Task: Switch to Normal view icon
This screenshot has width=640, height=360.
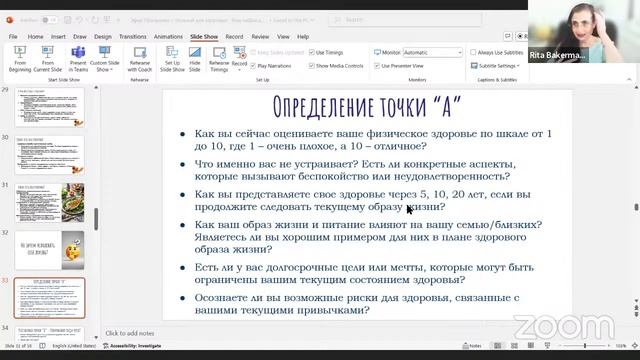Action: point(498,346)
